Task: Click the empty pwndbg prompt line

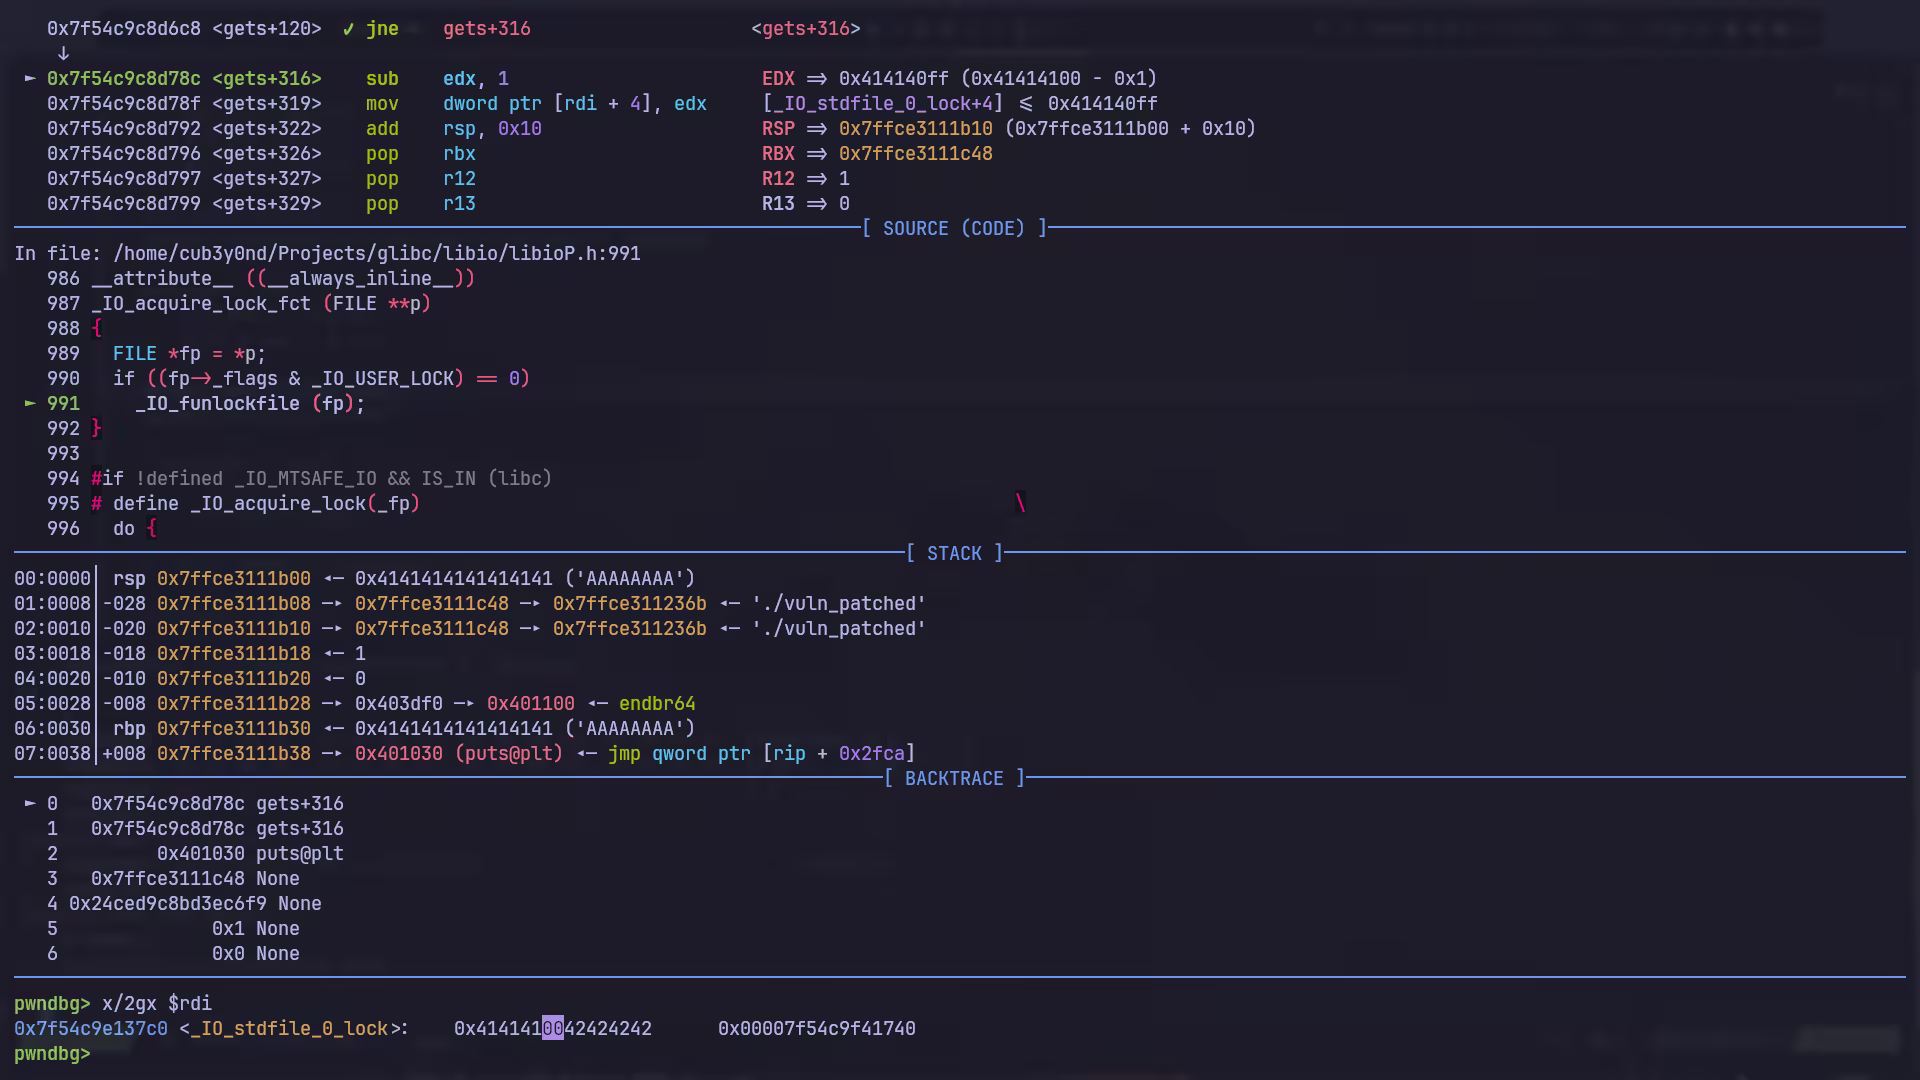Action: pos(52,1053)
